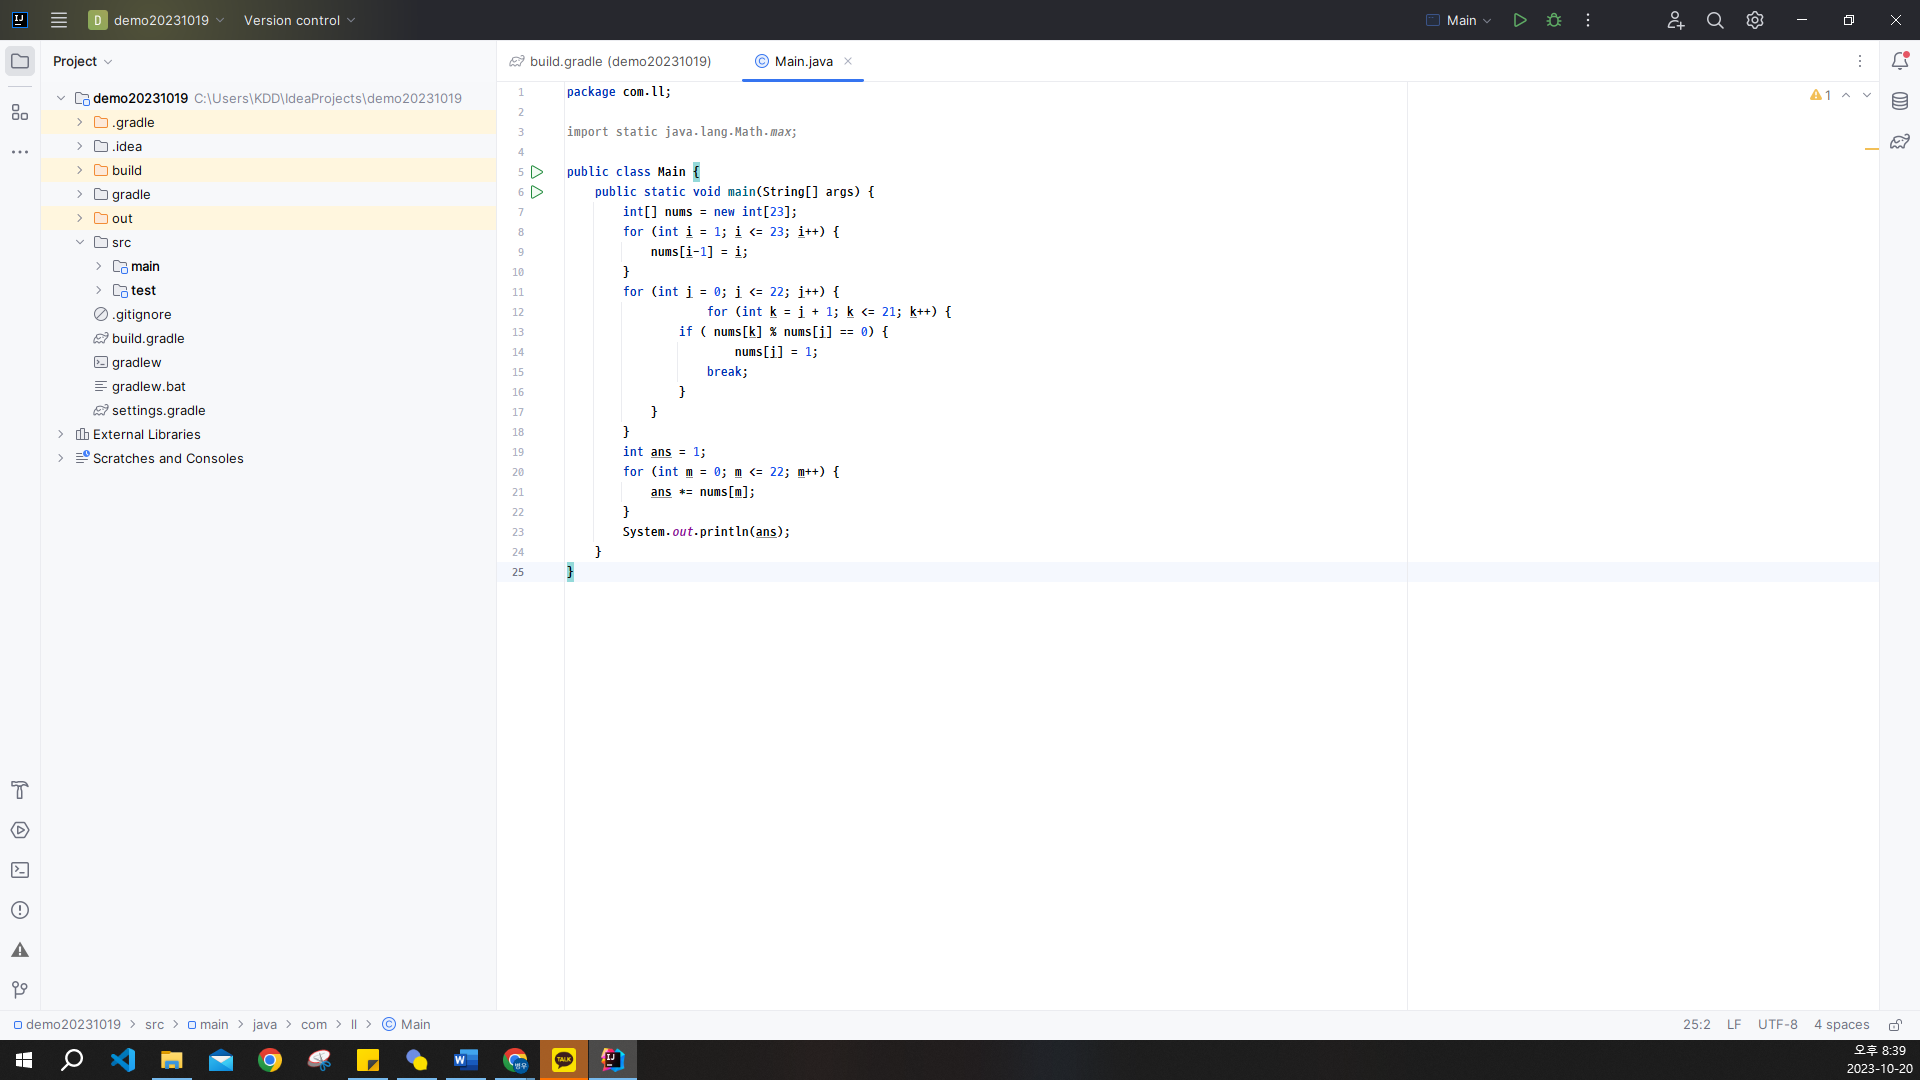Screen dimensions: 1920x1080
Task: Toggle the read-only lock in the status bar
Action: click(x=1895, y=1025)
